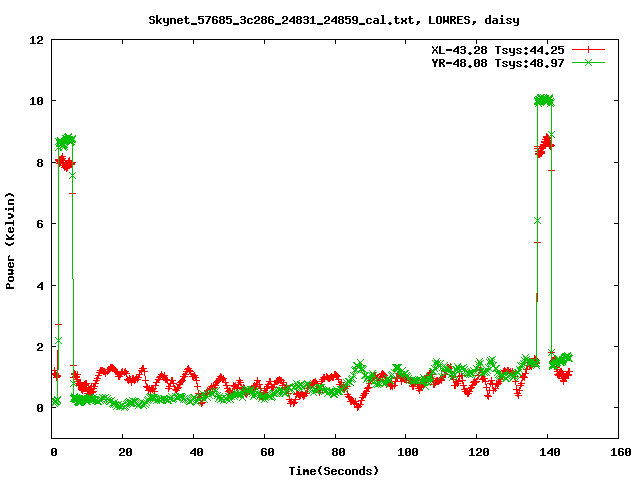
Task: Click the x-axis tick label 120
Action: [x=478, y=452]
